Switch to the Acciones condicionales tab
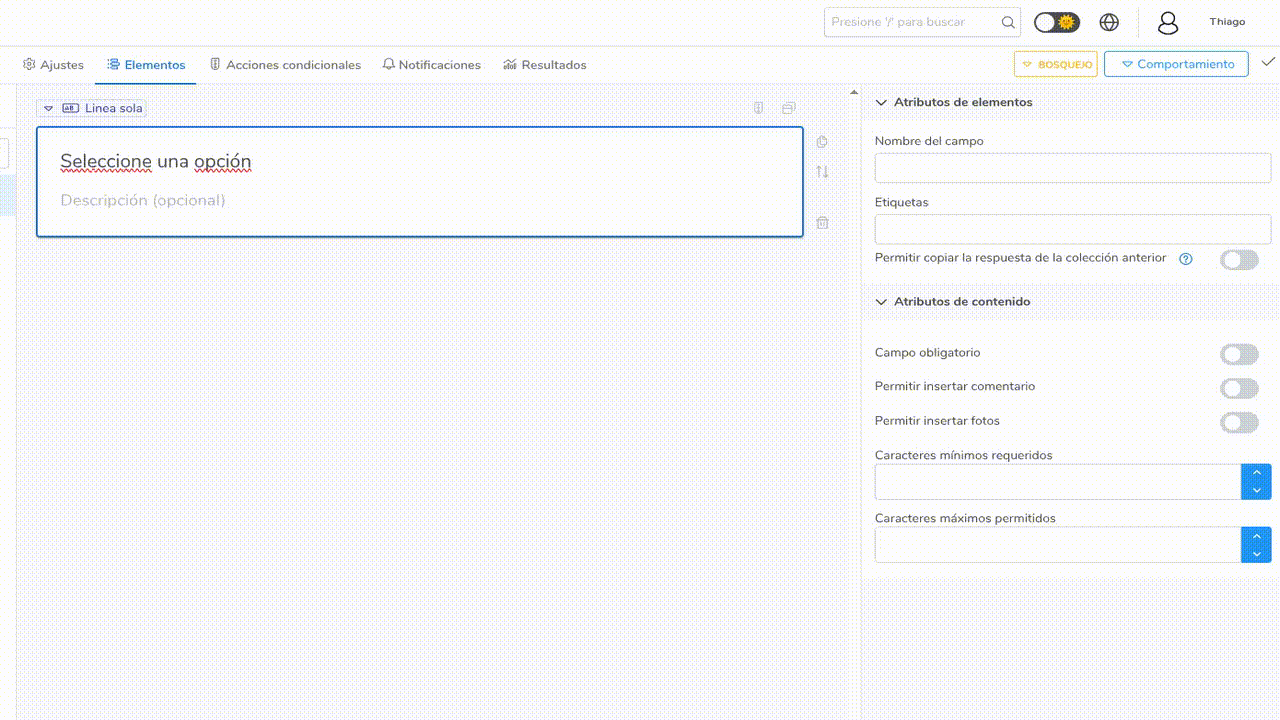 click(x=285, y=65)
